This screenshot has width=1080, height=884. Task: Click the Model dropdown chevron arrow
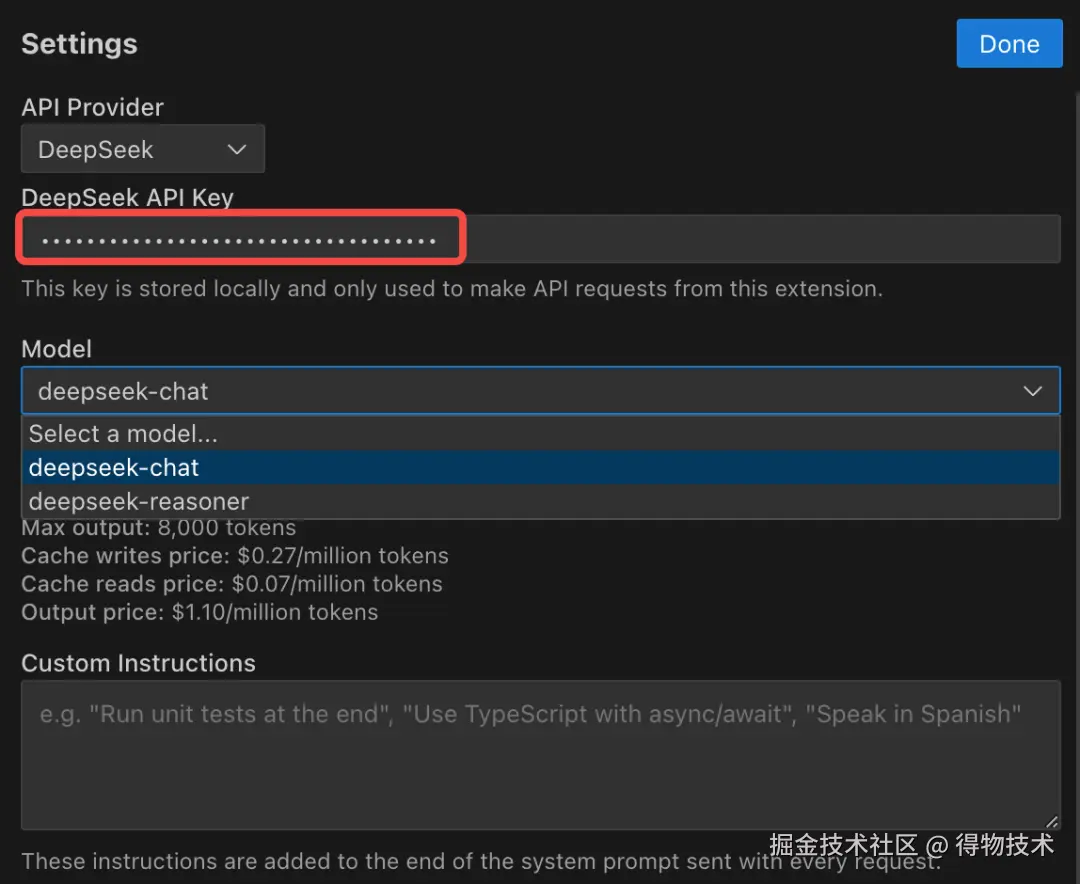click(1032, 391)
